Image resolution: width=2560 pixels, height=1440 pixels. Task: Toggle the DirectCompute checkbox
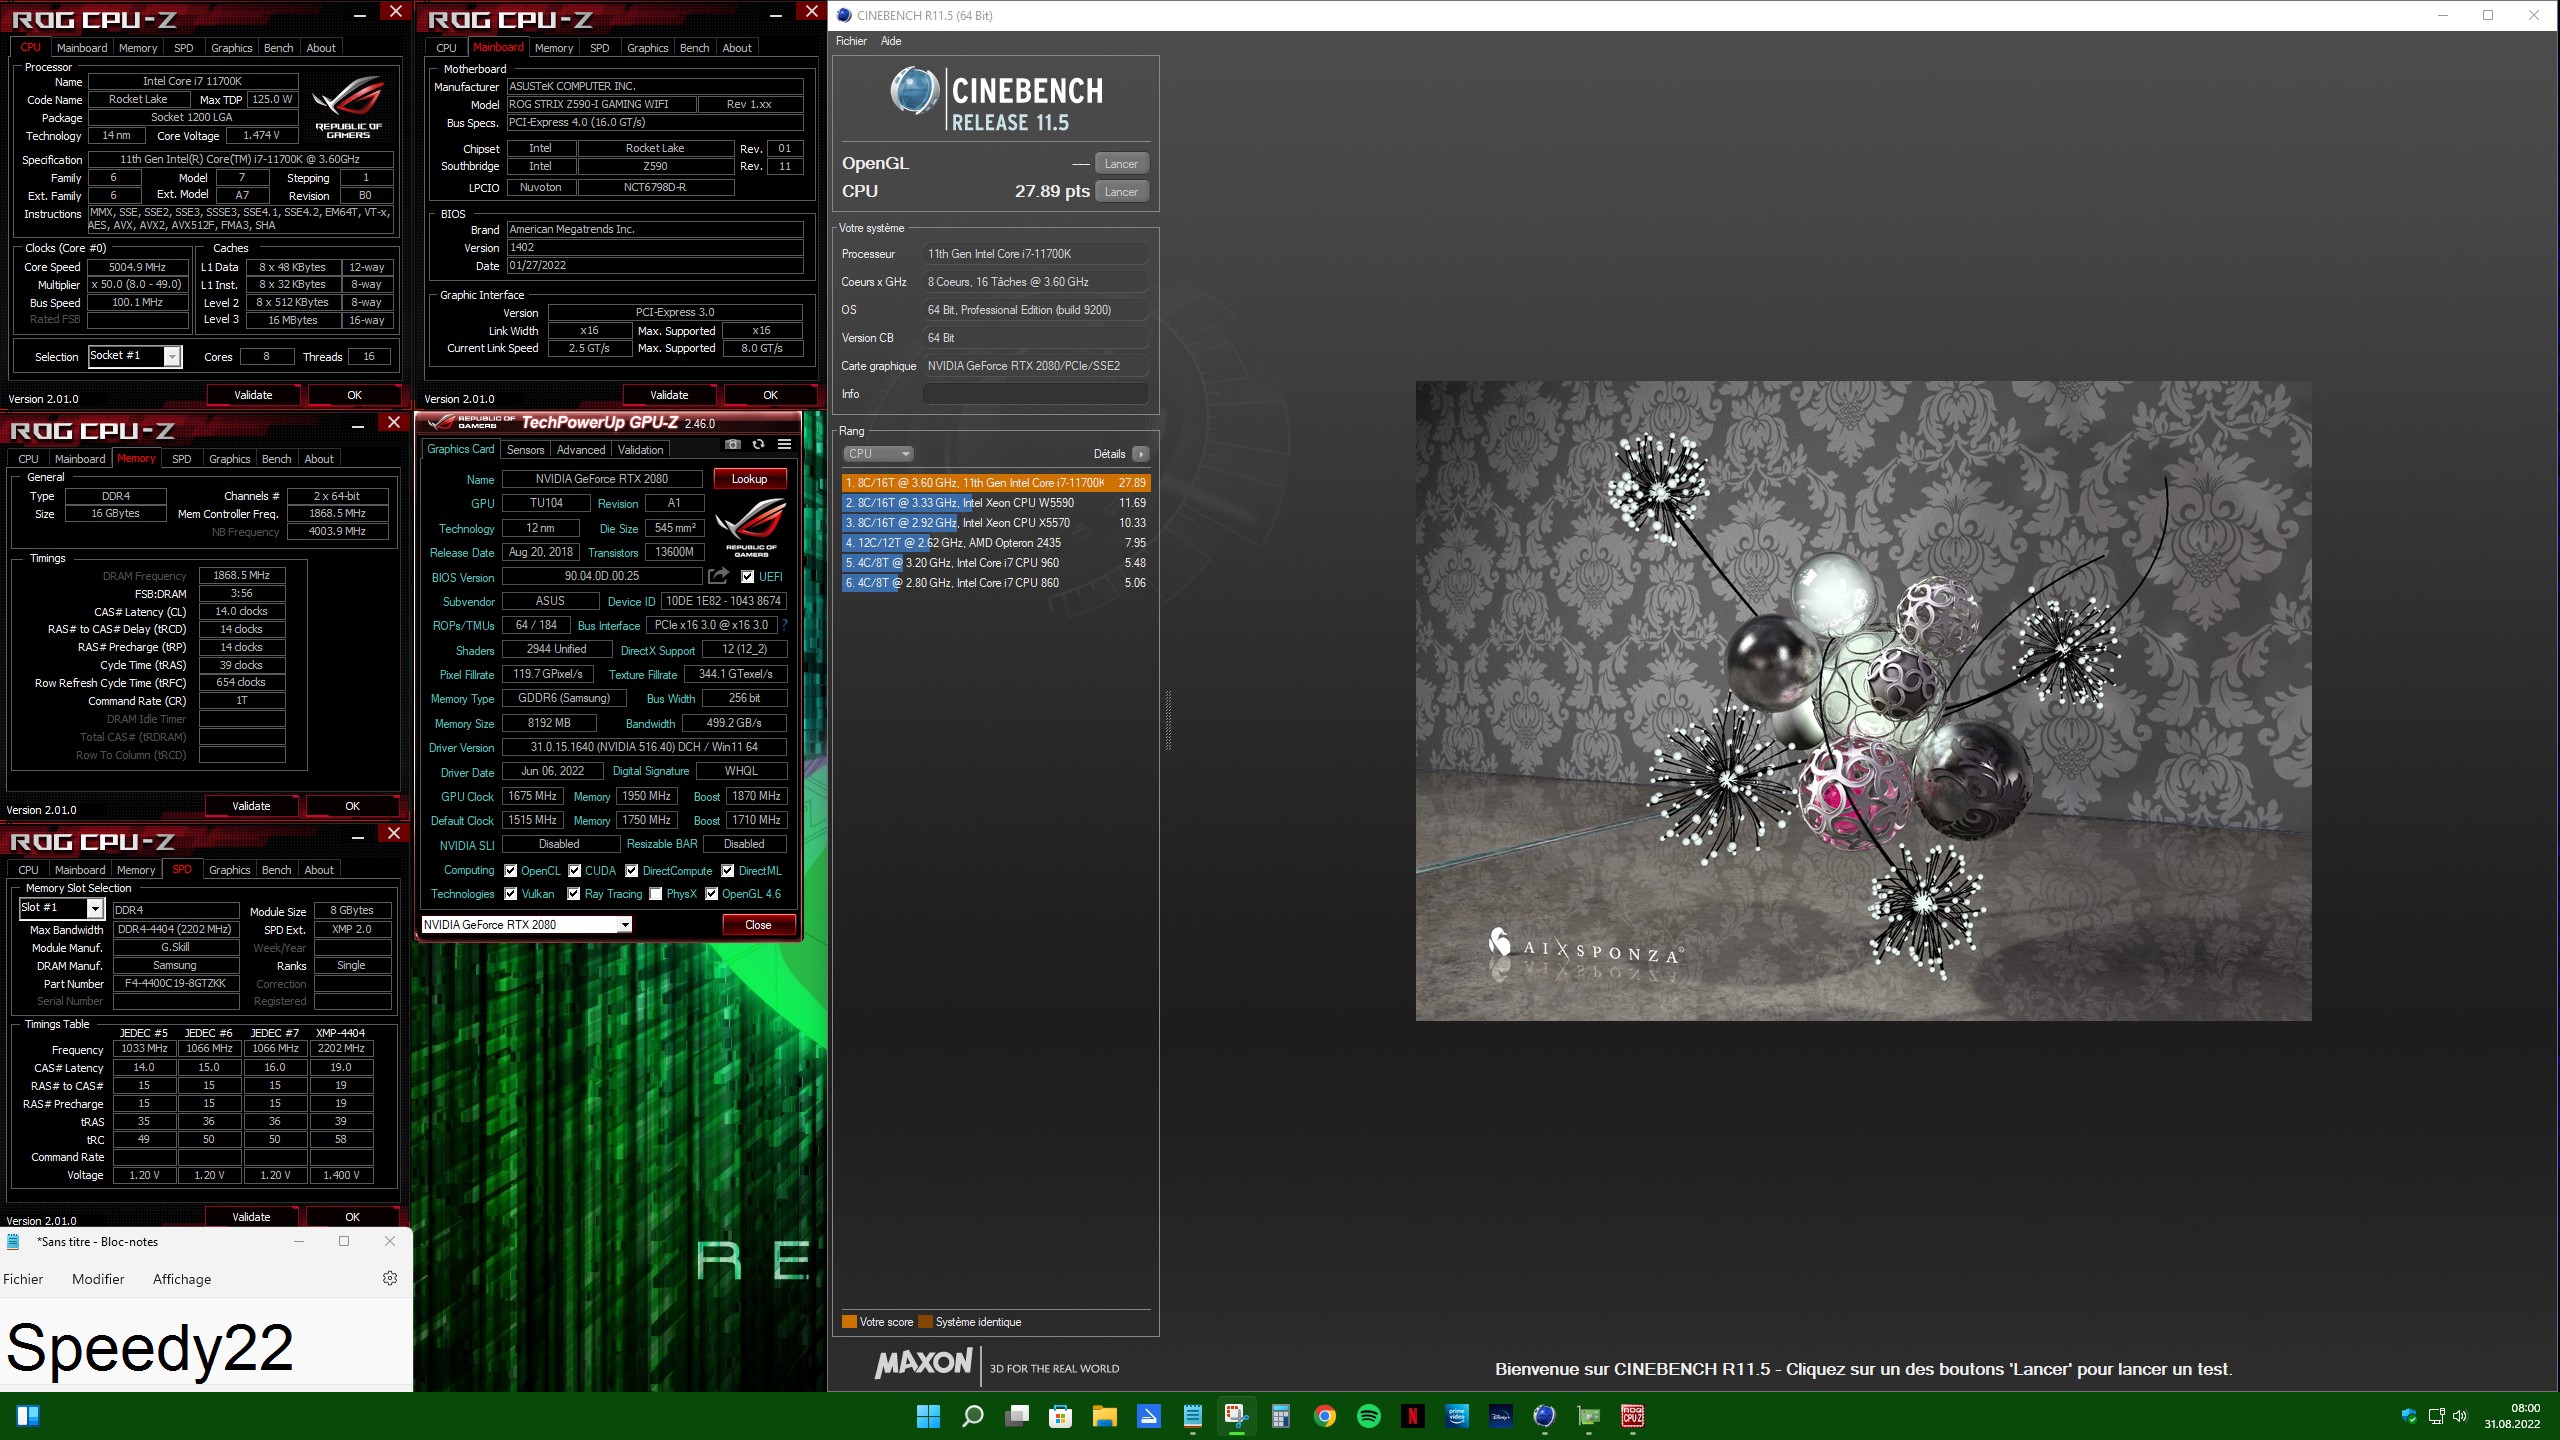click(631, 871)
